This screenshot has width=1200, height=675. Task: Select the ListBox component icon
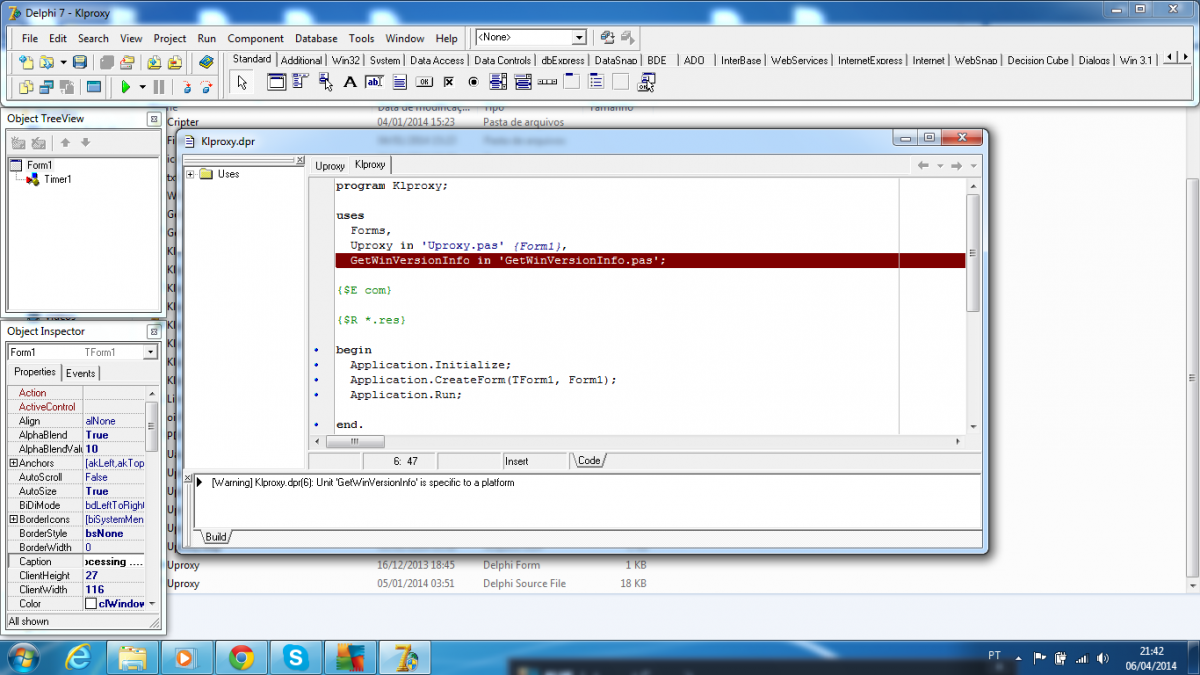point(497,82)
